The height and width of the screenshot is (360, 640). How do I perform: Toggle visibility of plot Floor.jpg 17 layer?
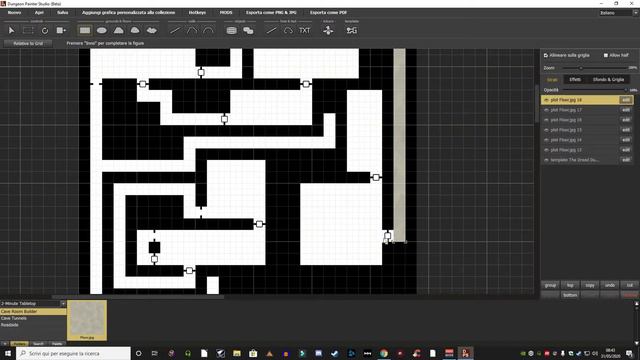tap(546, 110)
